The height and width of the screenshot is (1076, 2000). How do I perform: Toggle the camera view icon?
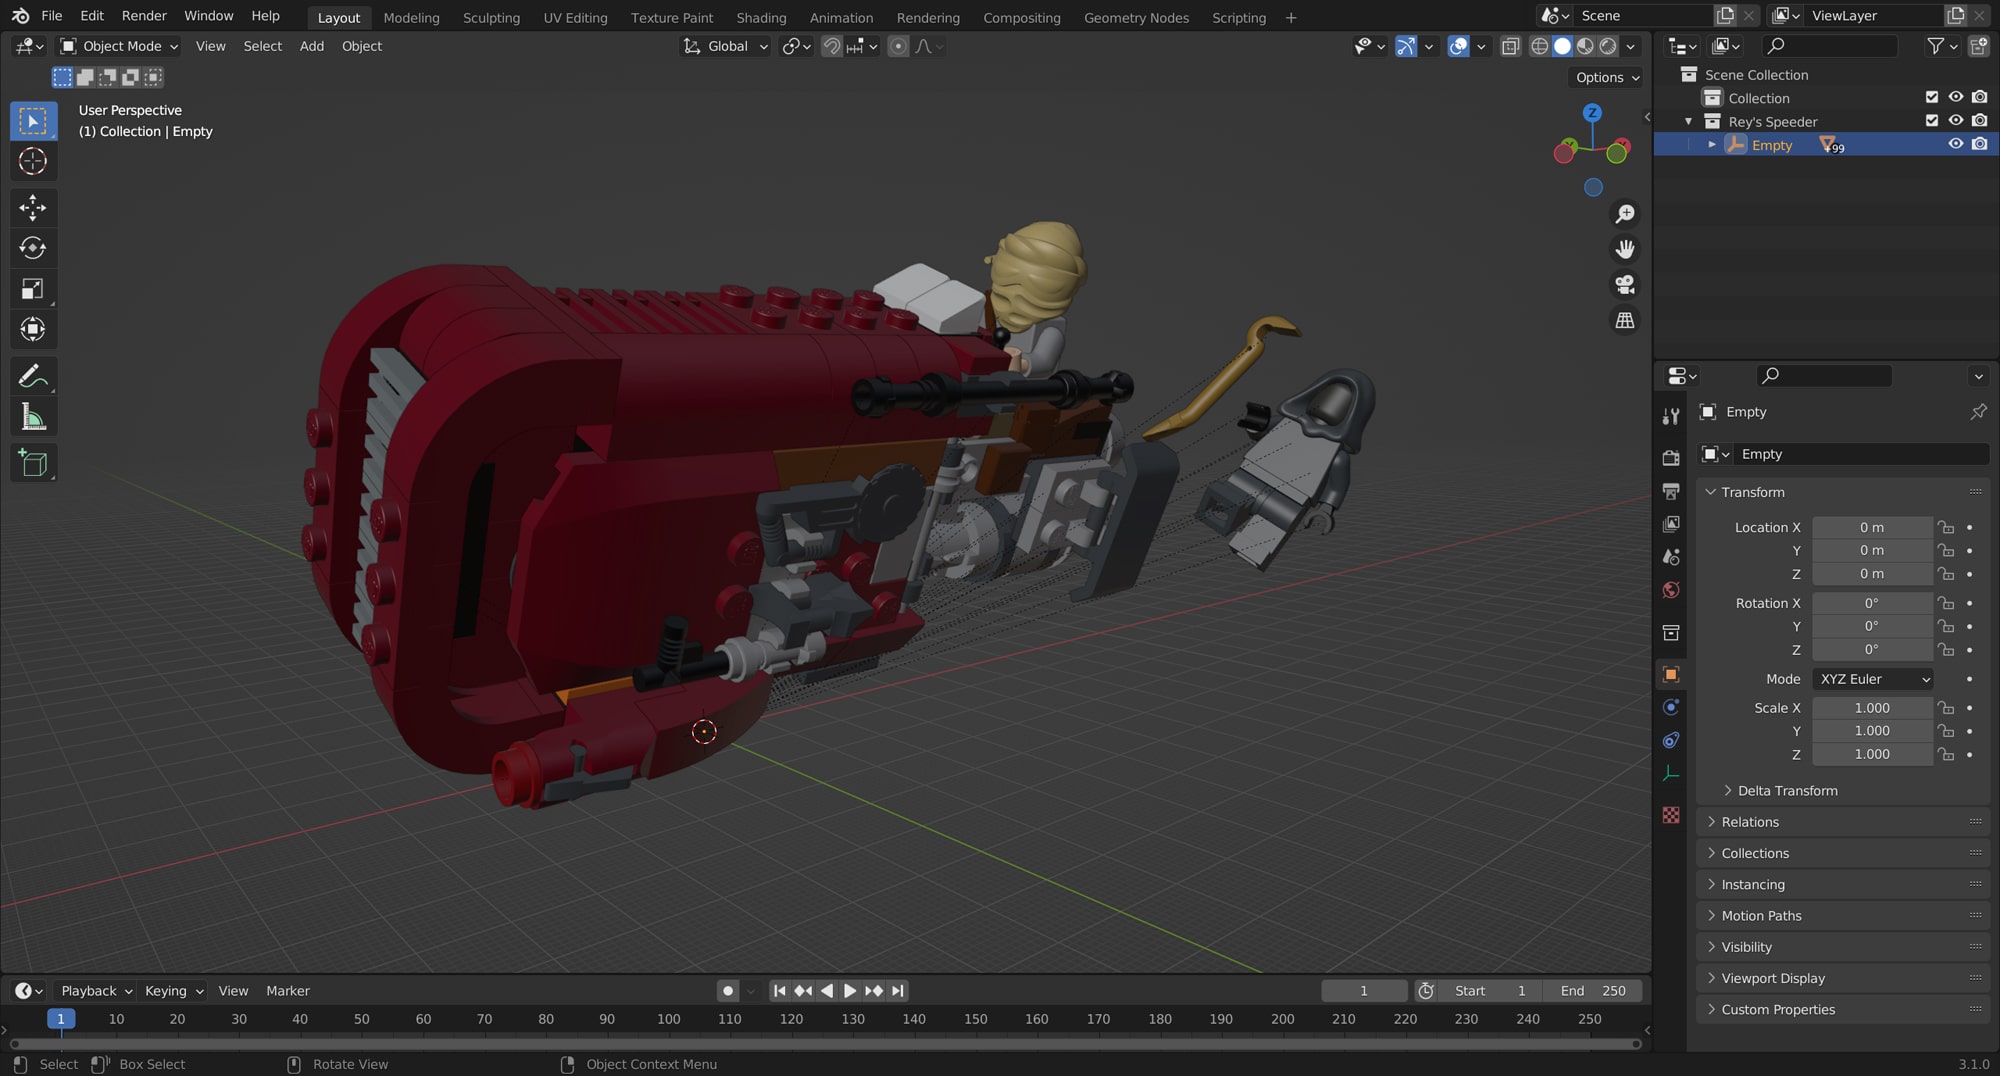pos(1625,285)
